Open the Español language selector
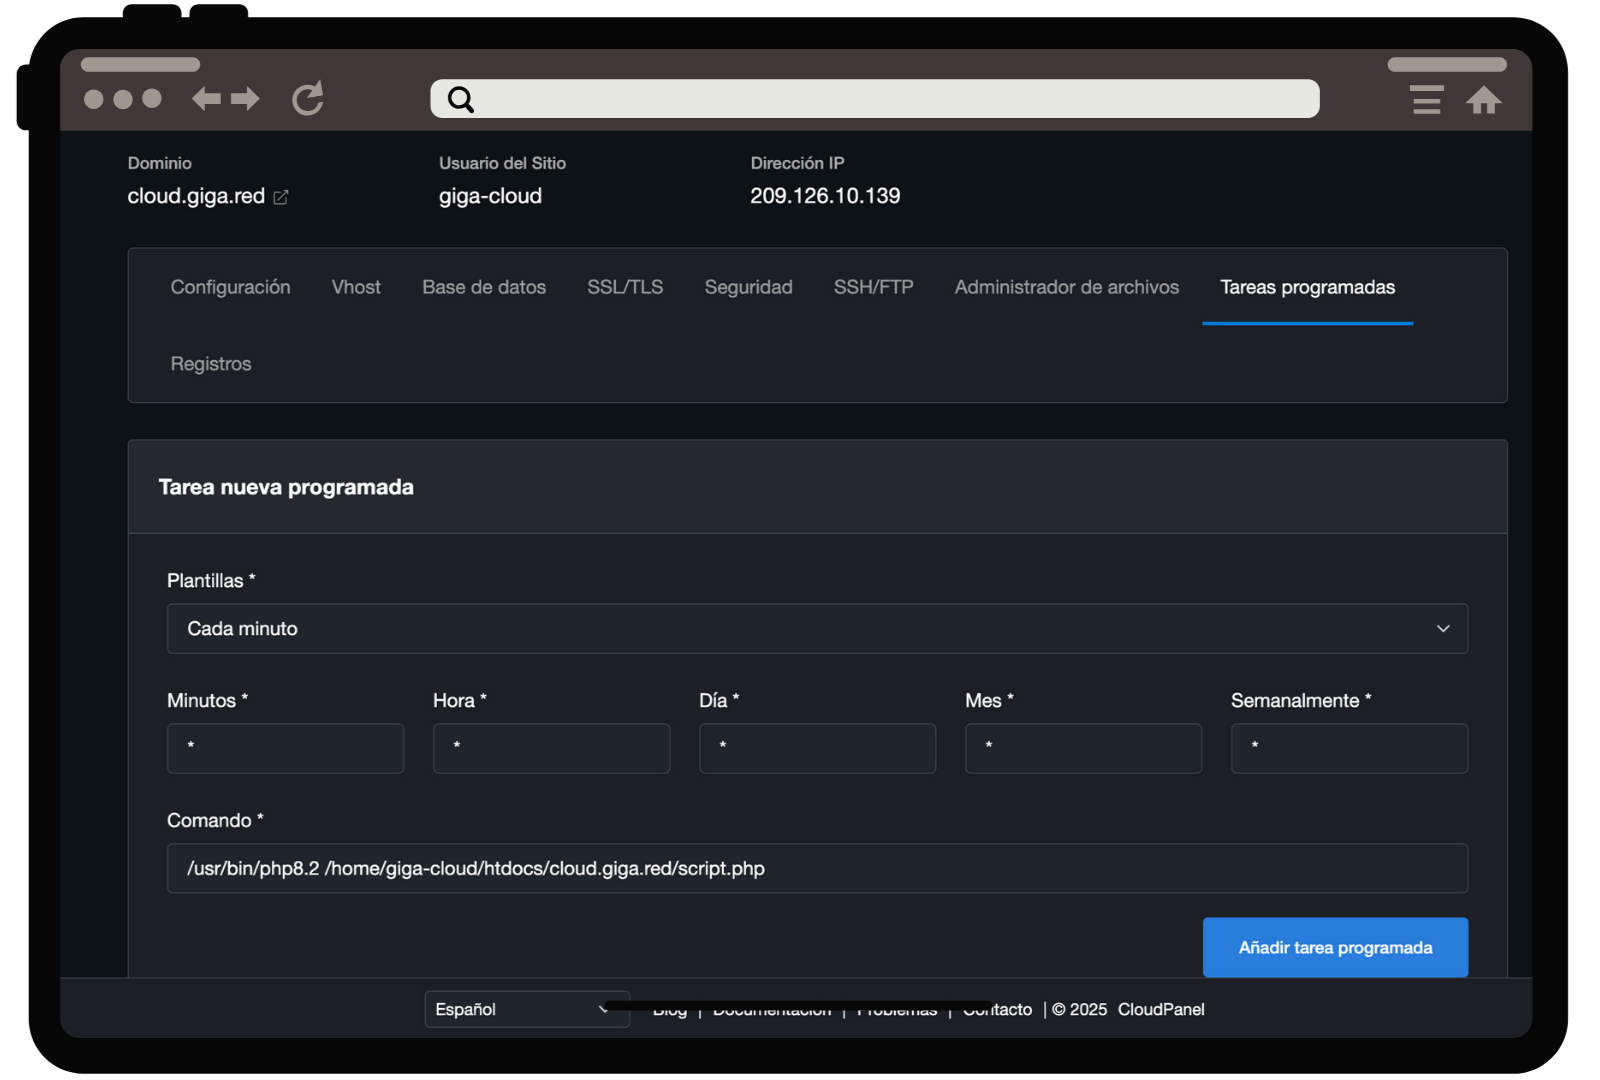The width and height of the screenshot is (1600, 1080). click(x=526, y=1009)
